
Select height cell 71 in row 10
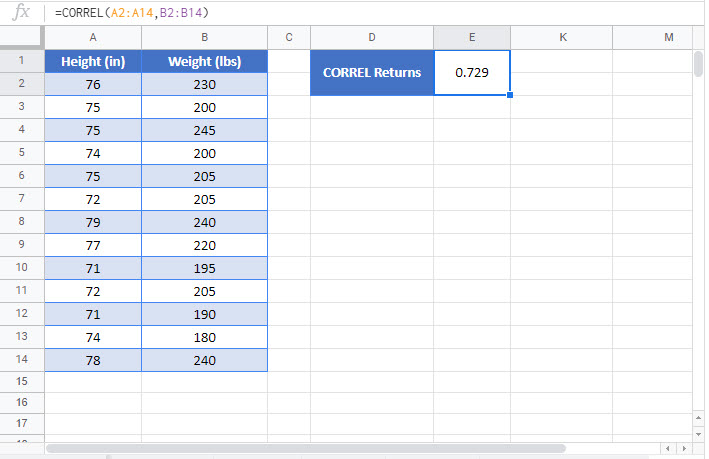coord(93,268)
